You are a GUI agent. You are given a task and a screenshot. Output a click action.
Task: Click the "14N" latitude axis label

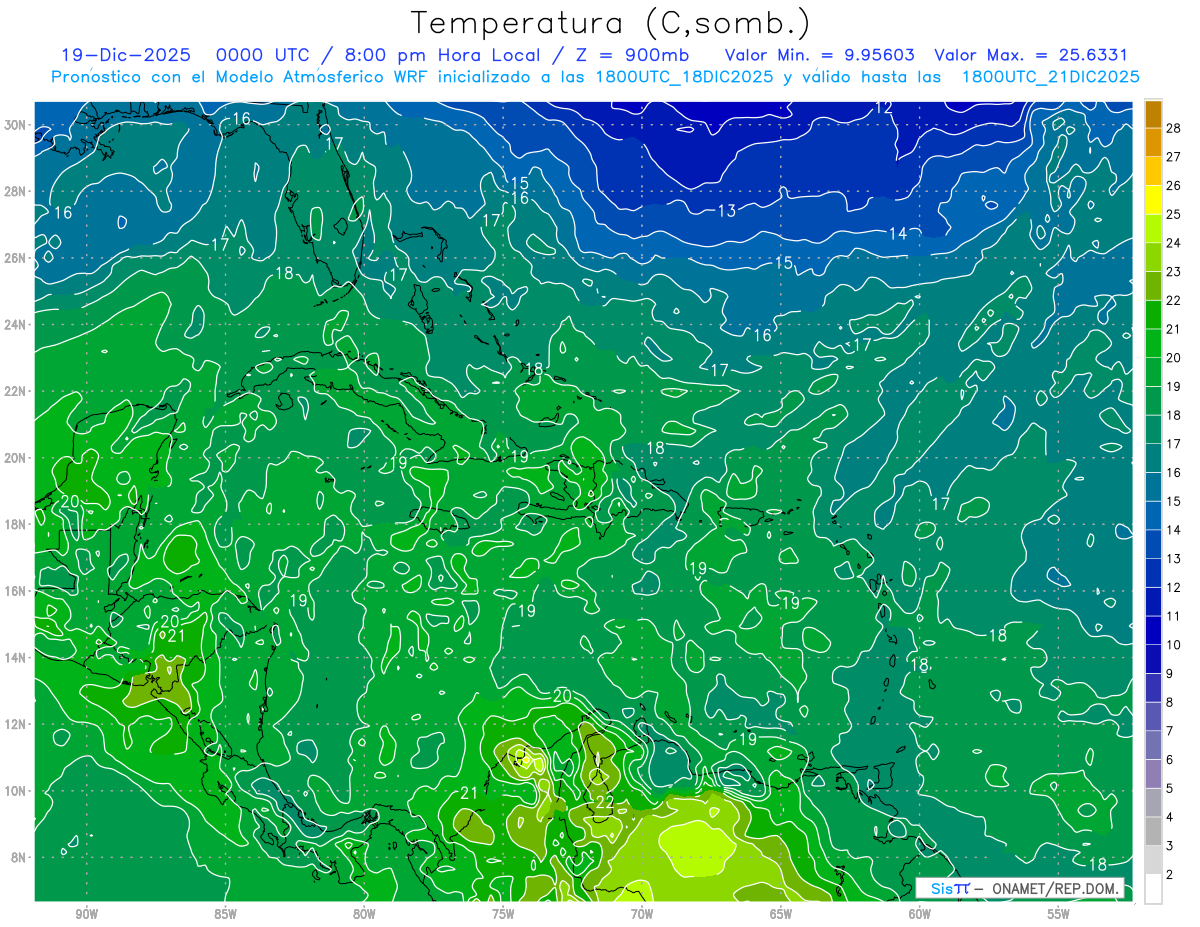[x=17, y=657]
